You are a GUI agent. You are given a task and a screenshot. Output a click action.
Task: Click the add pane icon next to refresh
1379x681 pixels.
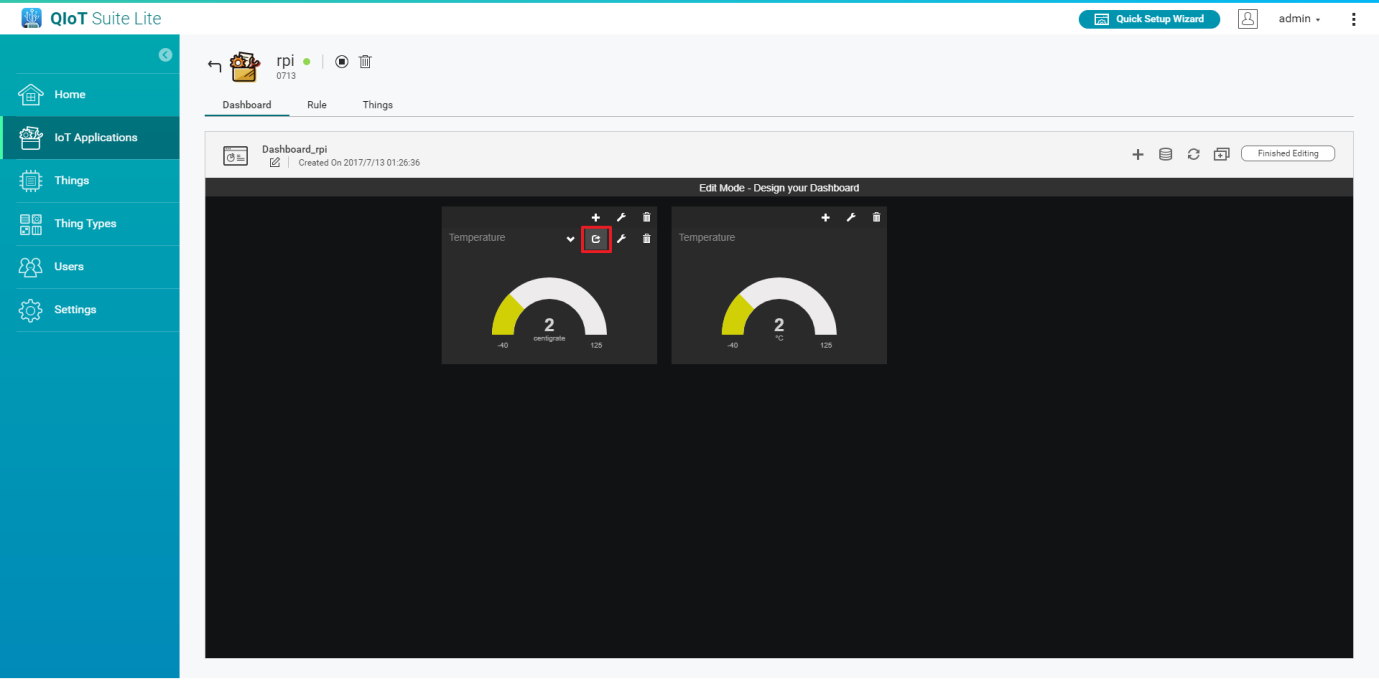pos(1221,154)
